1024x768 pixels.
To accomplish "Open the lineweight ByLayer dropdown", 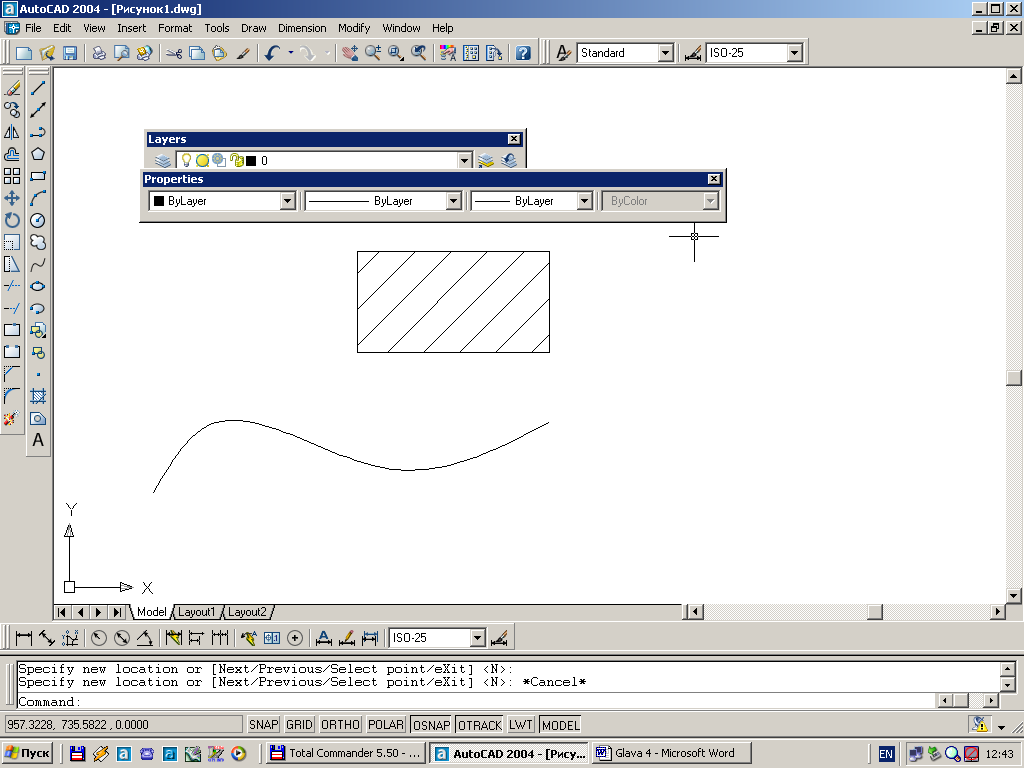I will pos(584,201).
